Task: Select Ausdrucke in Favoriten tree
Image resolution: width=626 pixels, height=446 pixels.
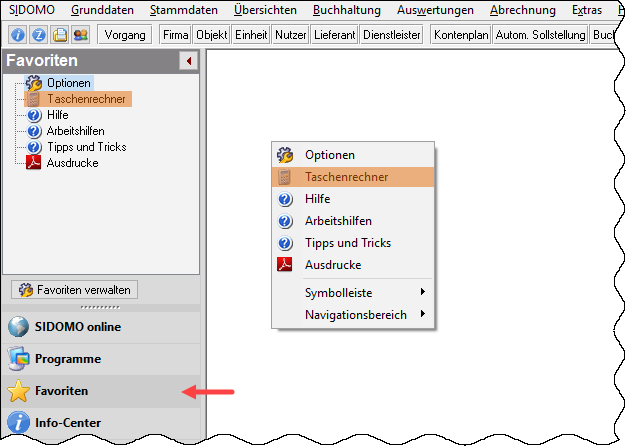Action: (72, 163)
